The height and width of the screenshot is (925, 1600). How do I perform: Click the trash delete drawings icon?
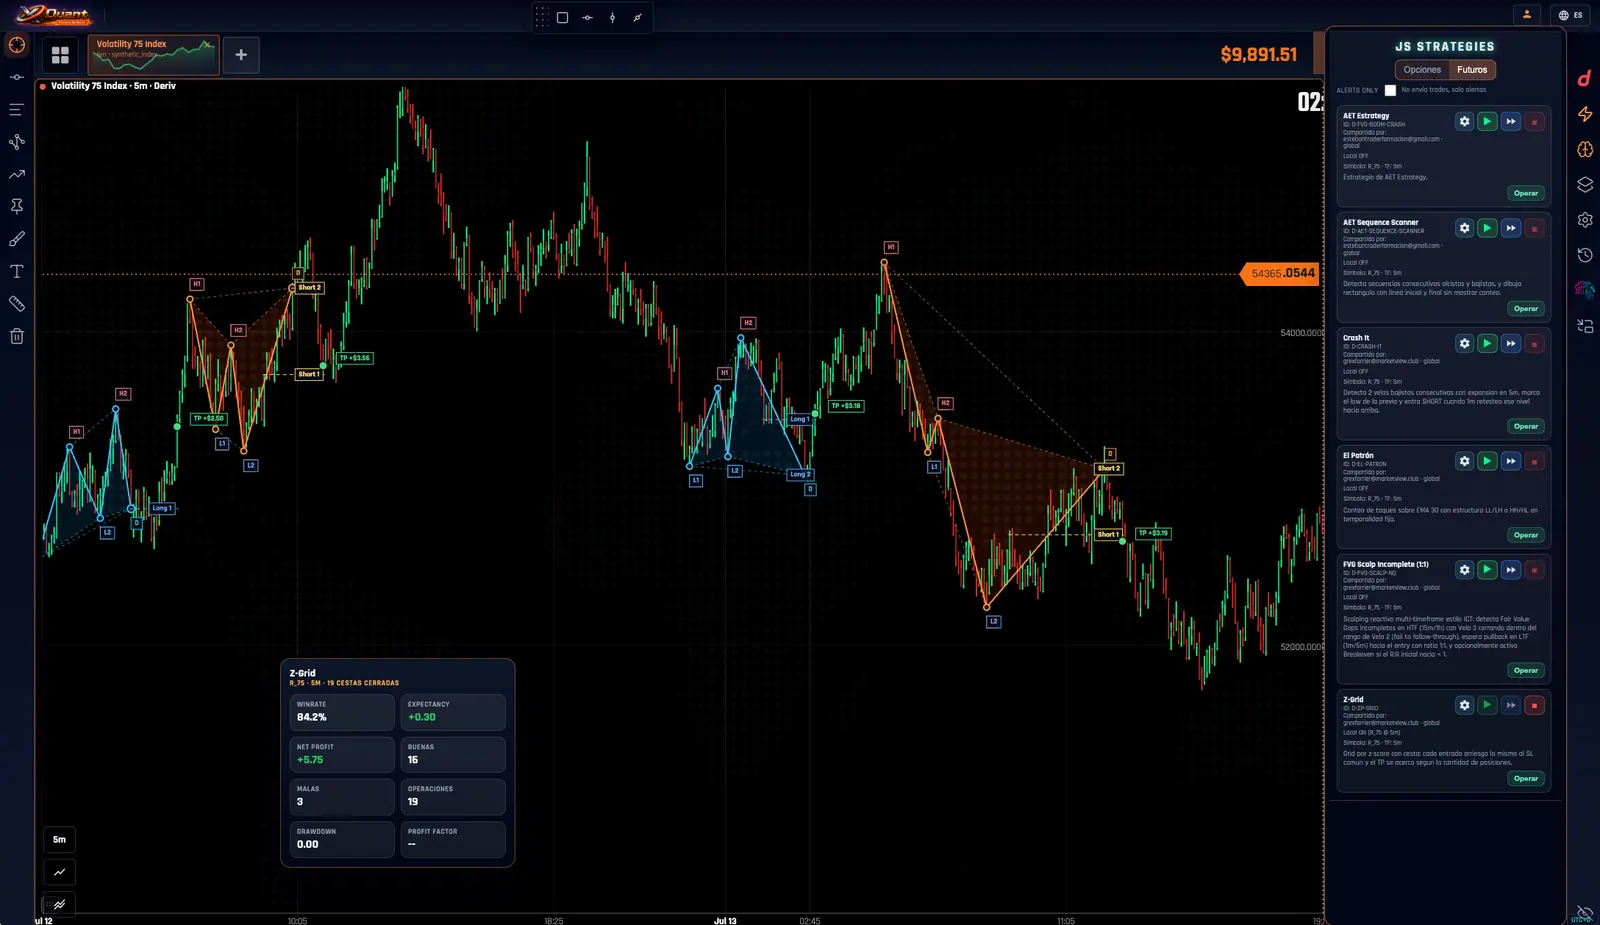click(x=17, y=336)
